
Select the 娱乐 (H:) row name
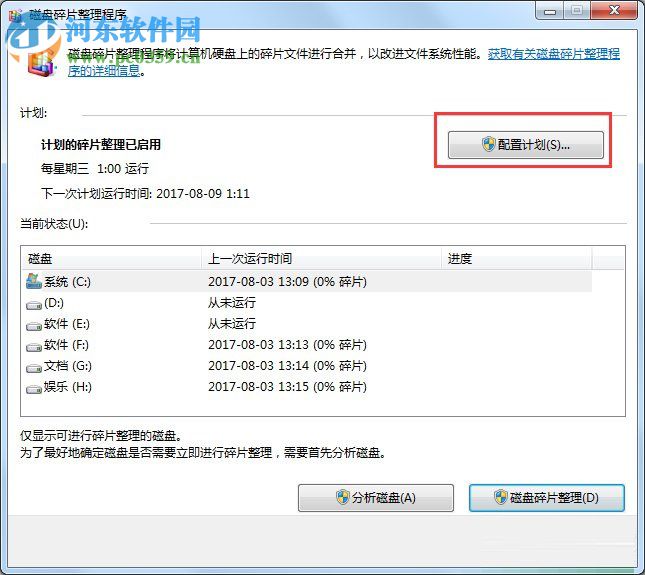pyautogui.click(x=67, y=387)
